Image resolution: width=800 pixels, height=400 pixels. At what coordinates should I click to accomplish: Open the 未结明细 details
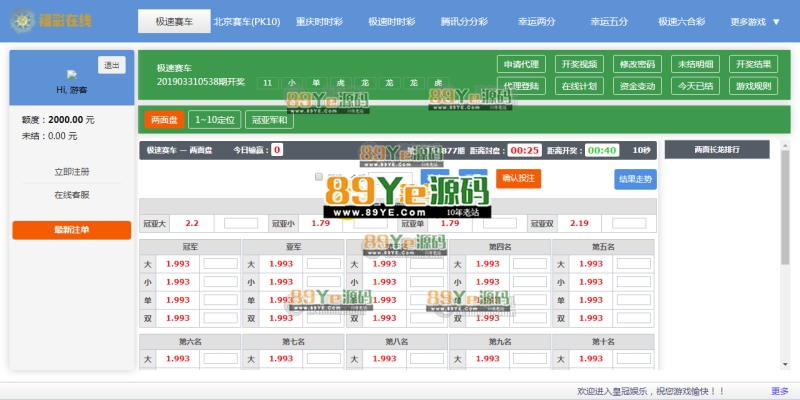(x=695, y=64)
